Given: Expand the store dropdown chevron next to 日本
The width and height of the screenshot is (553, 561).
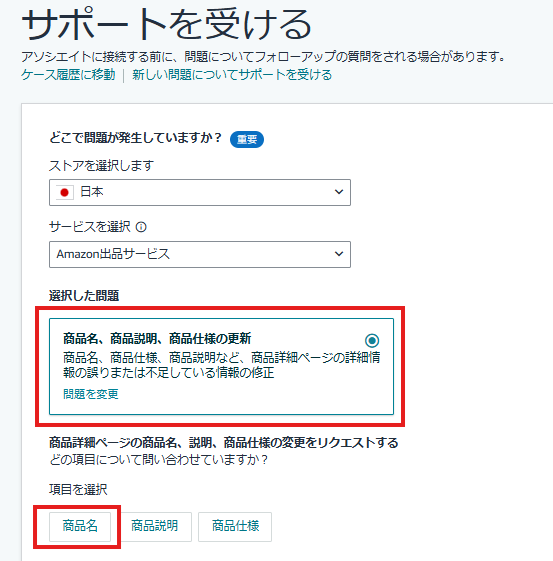Looking at the screenshot, I should point(339,192).
